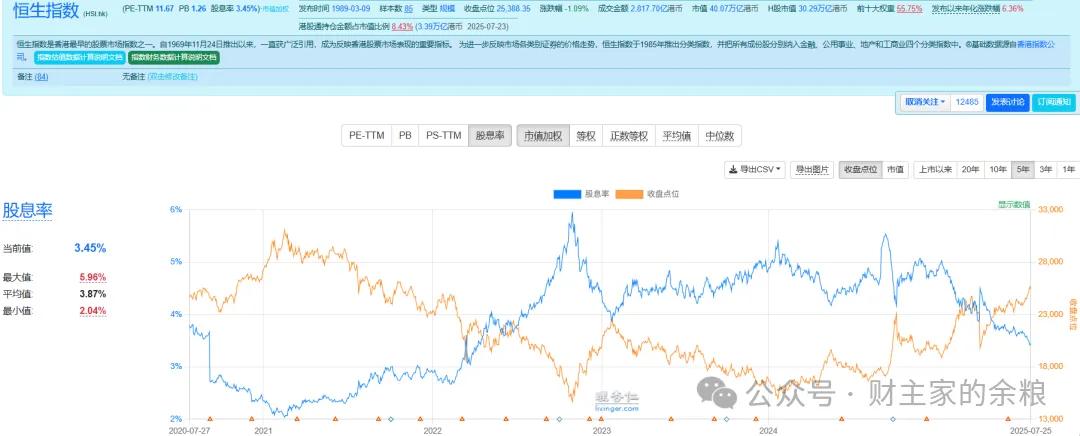Click the current value 3.45%
Image resolution: width=1080 pixels, height=436 pixels.
click(90, 248)
